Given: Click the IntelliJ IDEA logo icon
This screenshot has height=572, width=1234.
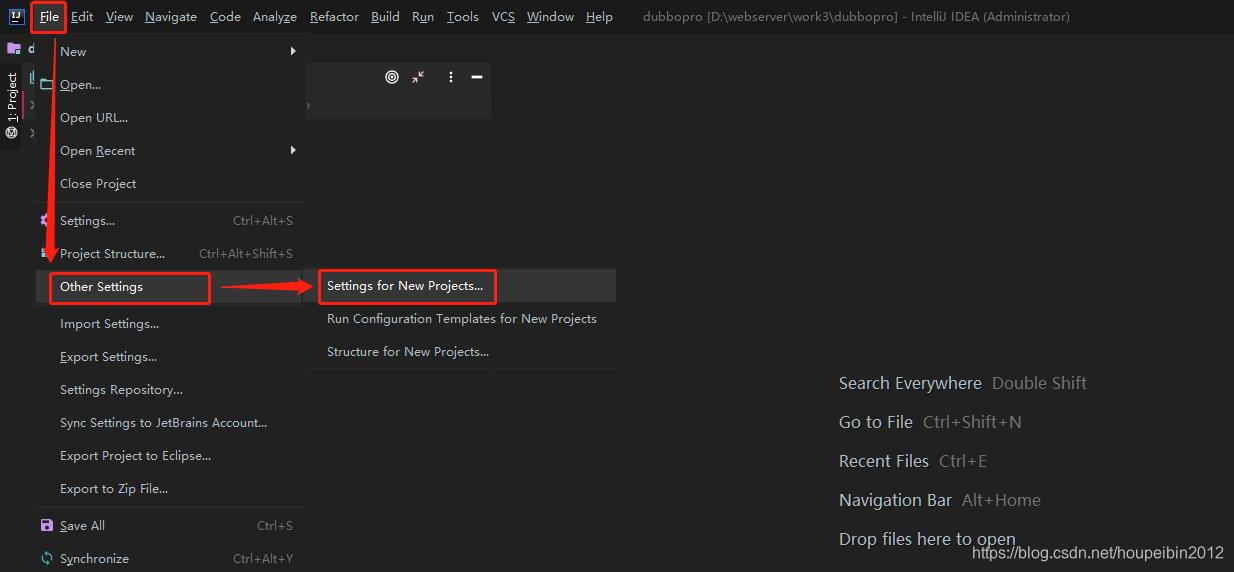Looking at the screenshot, I should (x=17, y=16).
